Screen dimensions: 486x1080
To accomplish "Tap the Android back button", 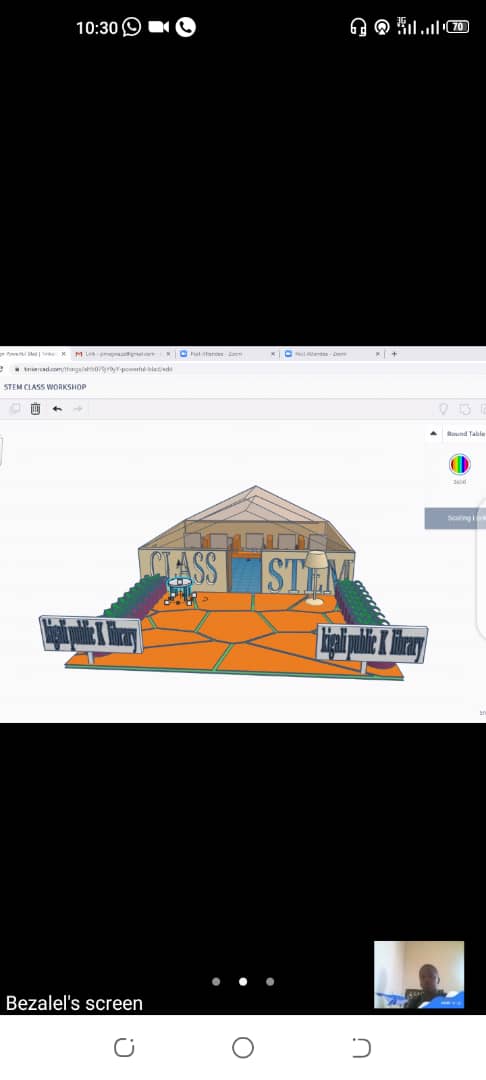I will [361, 1048].
